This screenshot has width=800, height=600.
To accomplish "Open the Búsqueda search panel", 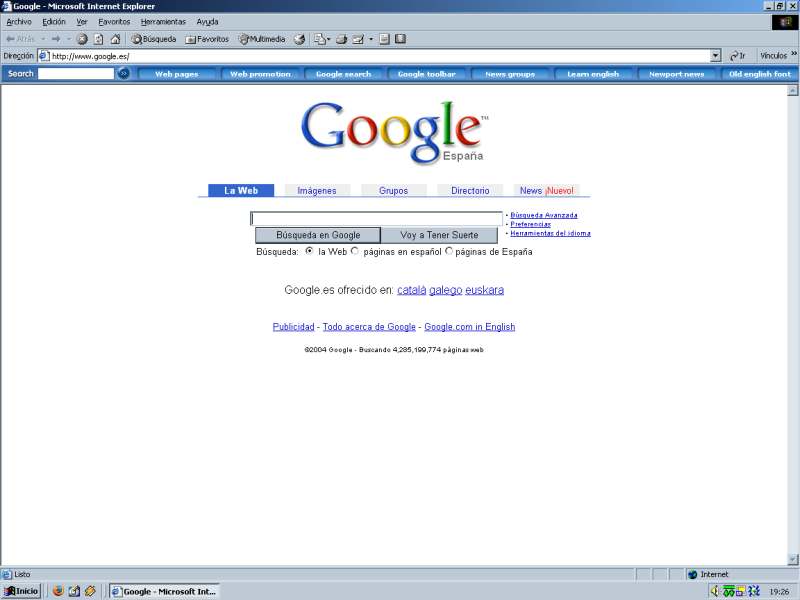I will click(154, 39).
